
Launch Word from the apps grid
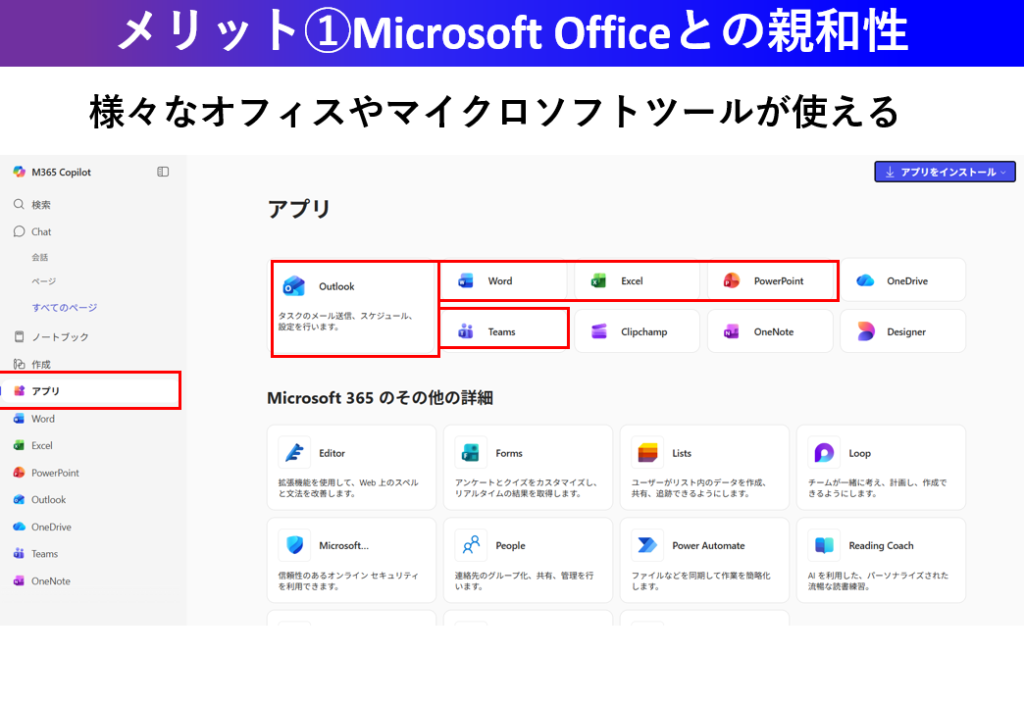point(499,281)
